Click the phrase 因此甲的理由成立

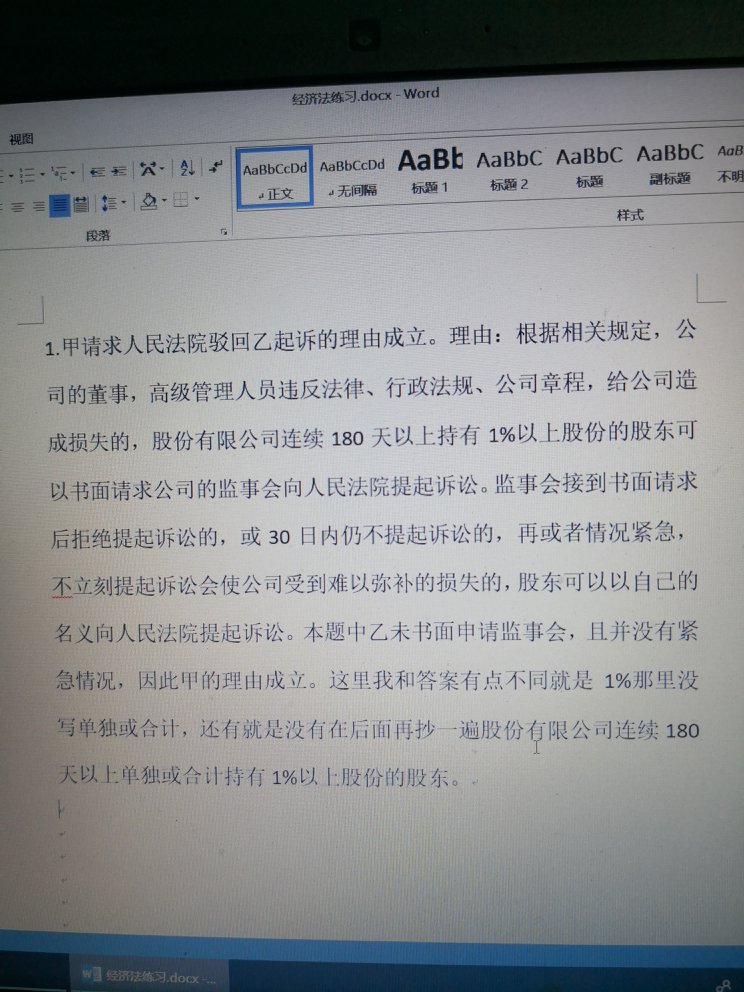(222, 681)
